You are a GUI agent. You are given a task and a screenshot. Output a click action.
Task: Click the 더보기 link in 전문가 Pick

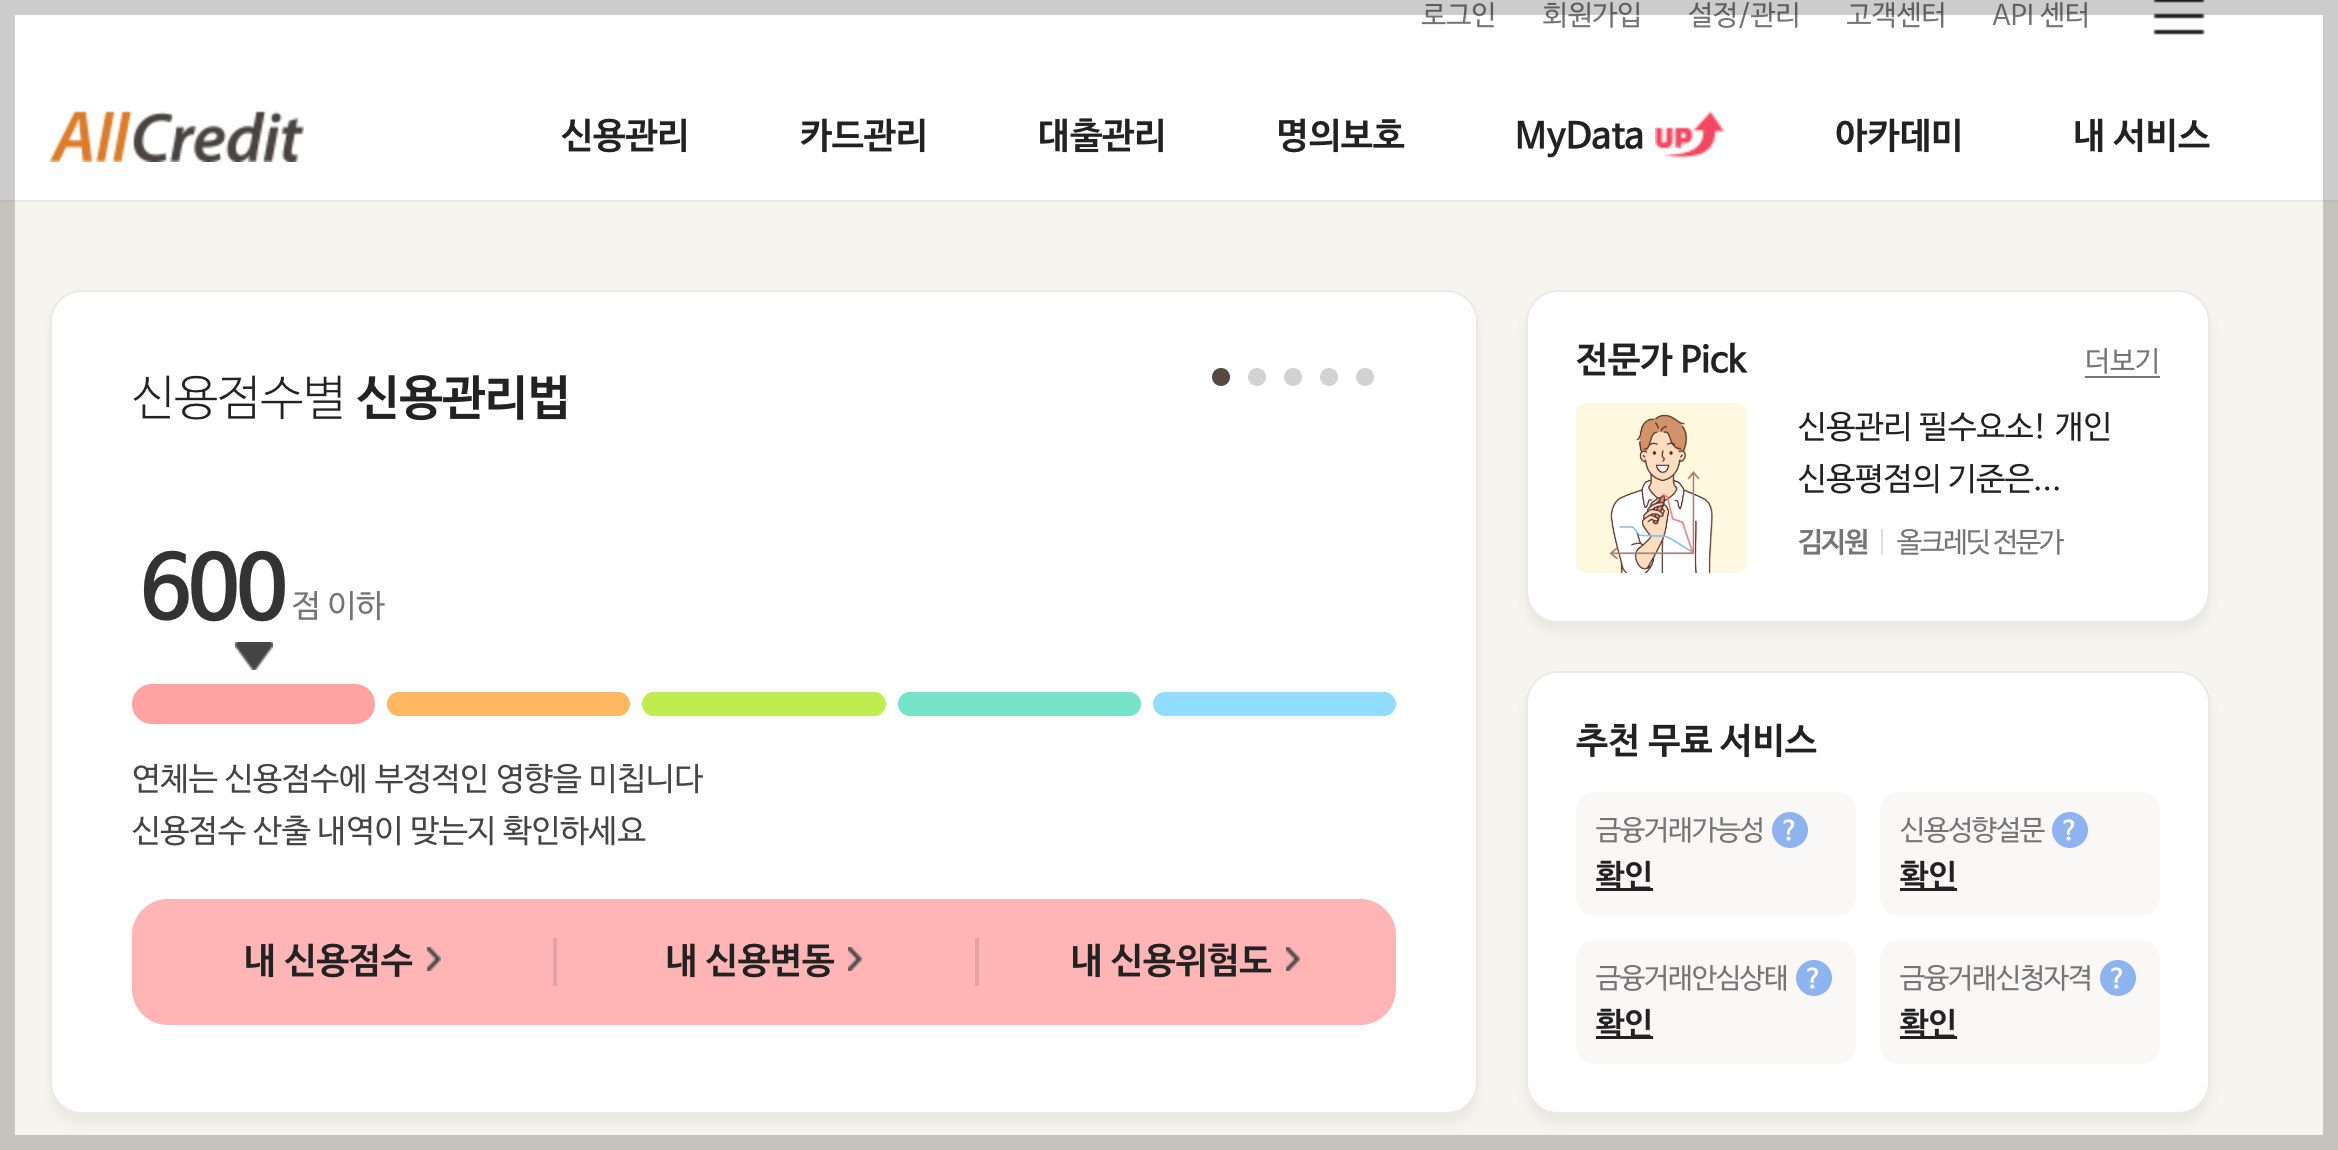pyautogui.click(x=2124, y=362)
